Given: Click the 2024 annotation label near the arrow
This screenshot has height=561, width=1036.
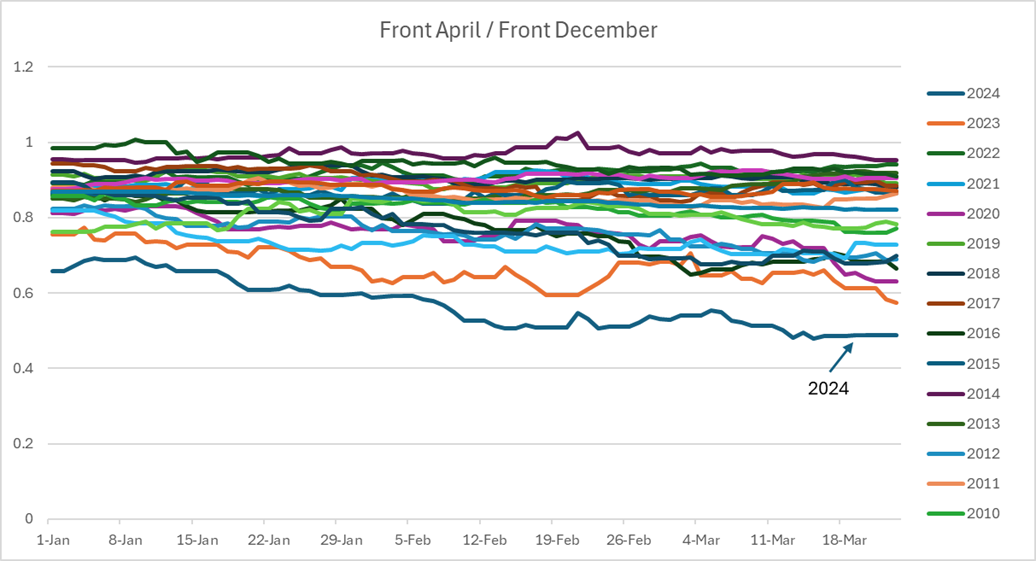Looking at the screenshot, I should 828,389.
